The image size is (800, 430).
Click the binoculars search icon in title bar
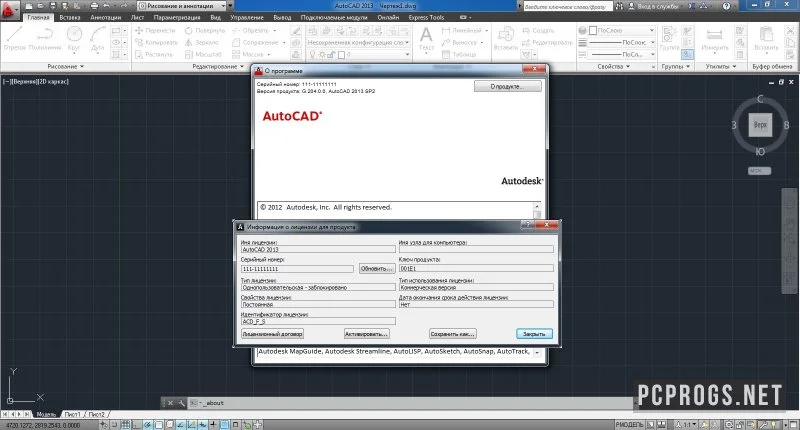pyautogui.click(x=619, y=6)
